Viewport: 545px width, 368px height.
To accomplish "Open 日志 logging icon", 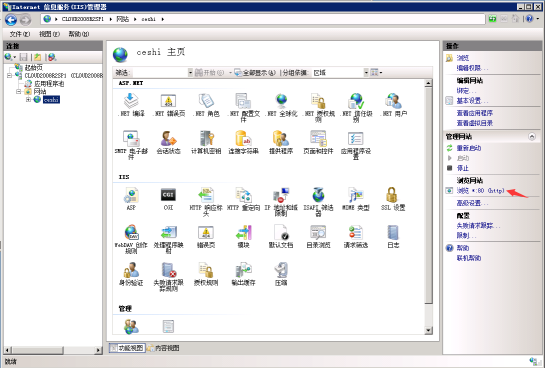I will point(393,232).
